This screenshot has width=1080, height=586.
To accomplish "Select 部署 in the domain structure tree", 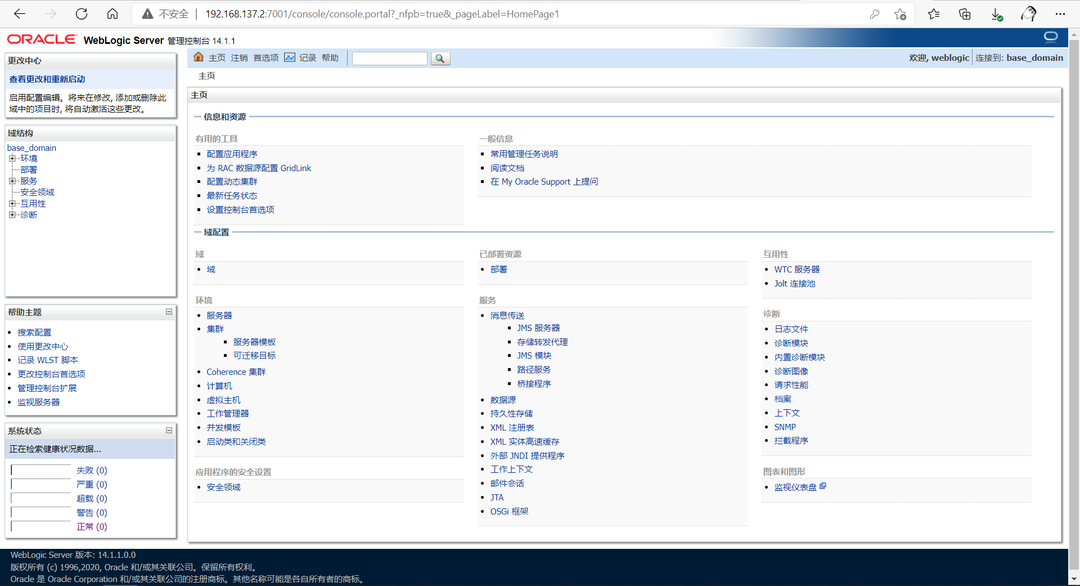I will [29, 170].
